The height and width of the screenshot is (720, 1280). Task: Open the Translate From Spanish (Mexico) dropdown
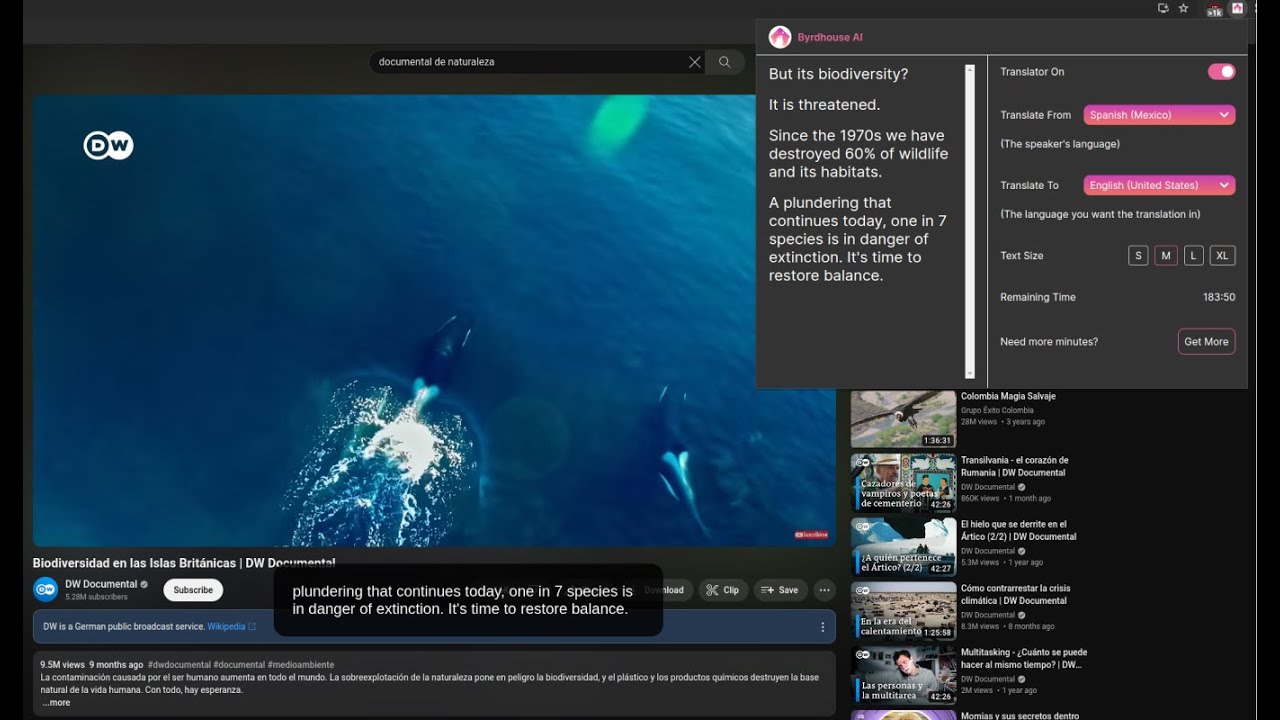tap(1159, 115)
